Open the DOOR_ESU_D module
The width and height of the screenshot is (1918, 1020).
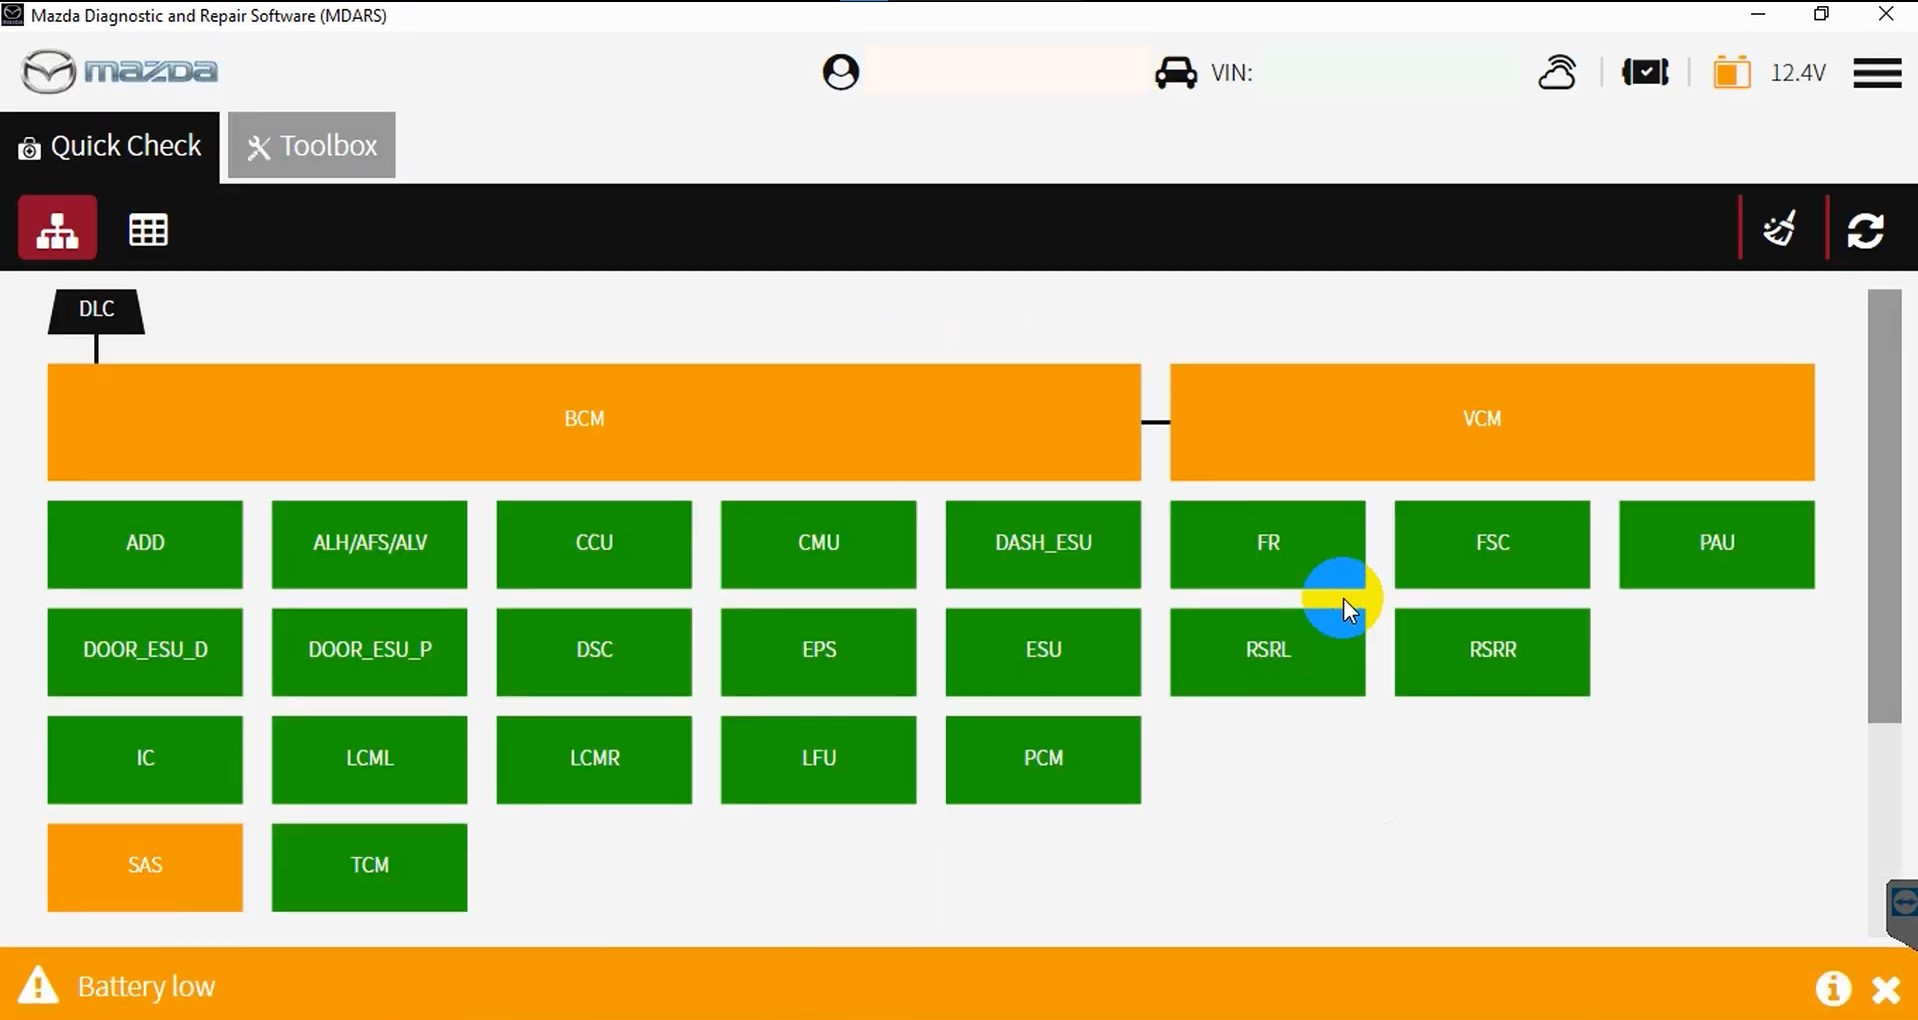[145, 652]
